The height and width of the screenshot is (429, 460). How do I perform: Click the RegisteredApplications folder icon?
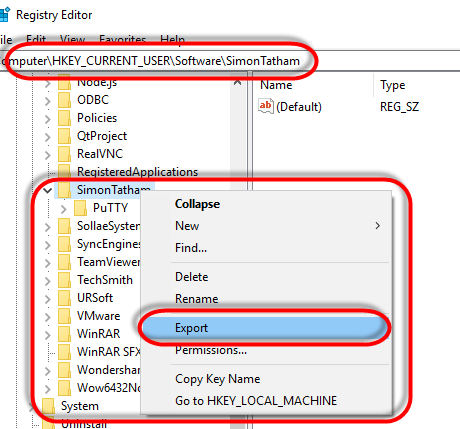[x=64, y=171]
